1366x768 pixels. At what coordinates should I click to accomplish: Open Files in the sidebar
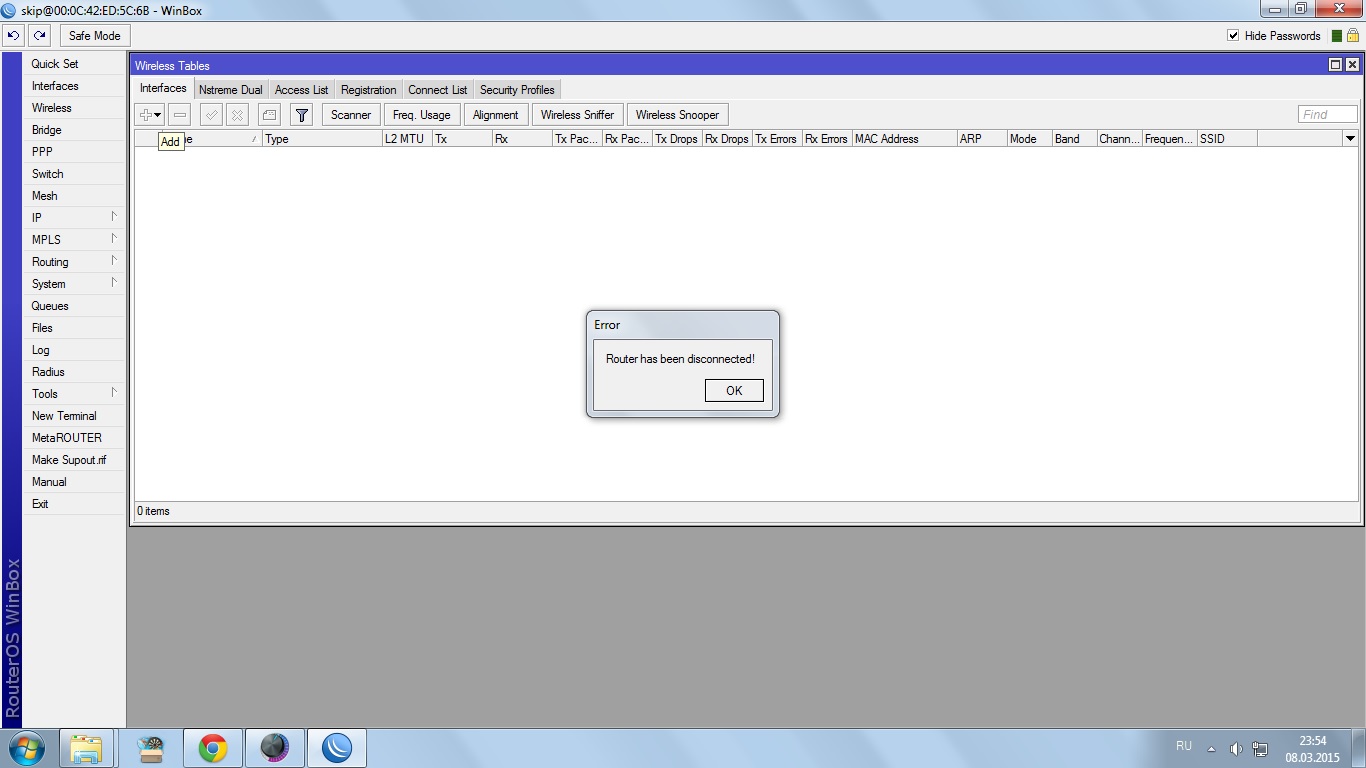pyautogui.click(x=74, y=328)
